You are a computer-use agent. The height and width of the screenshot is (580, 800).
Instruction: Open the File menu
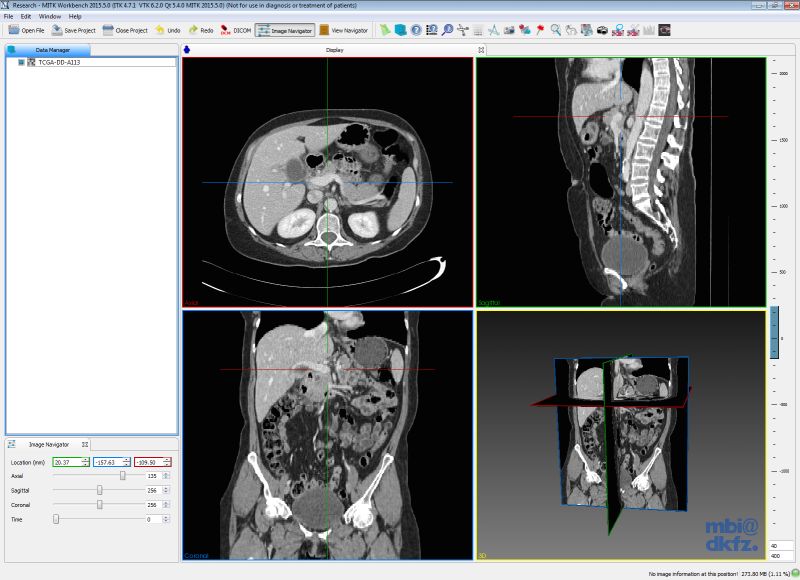tap(9, 16)
